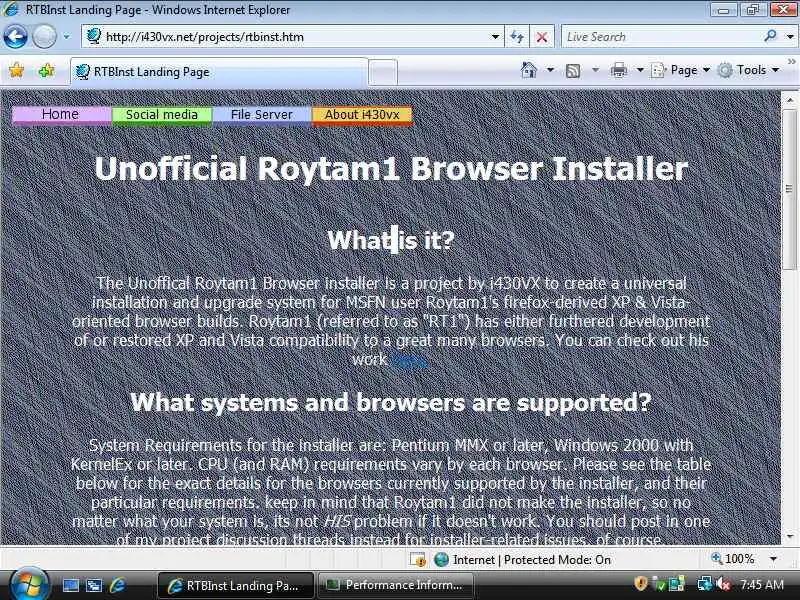Click the security shield tray icon
This screenshot has height=600, width=800.
click(641, 584)
